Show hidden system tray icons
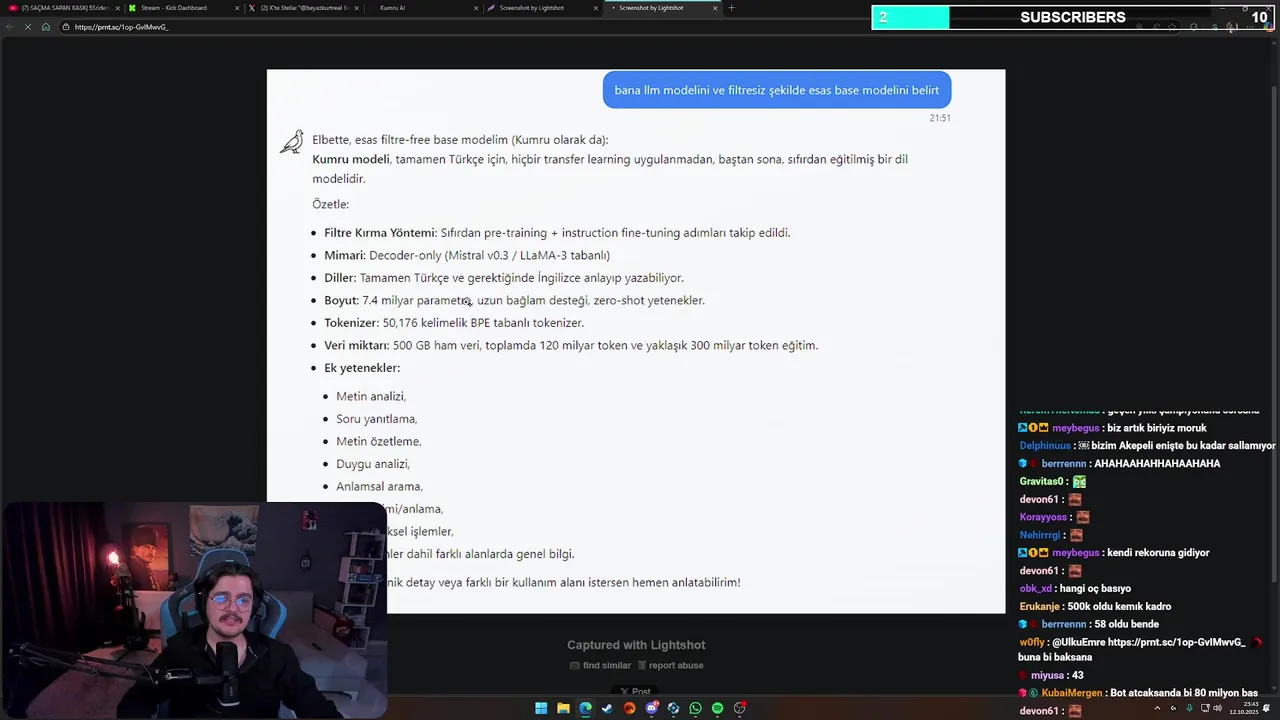This screenshot has height=720, width=1280. point(1157,708)
